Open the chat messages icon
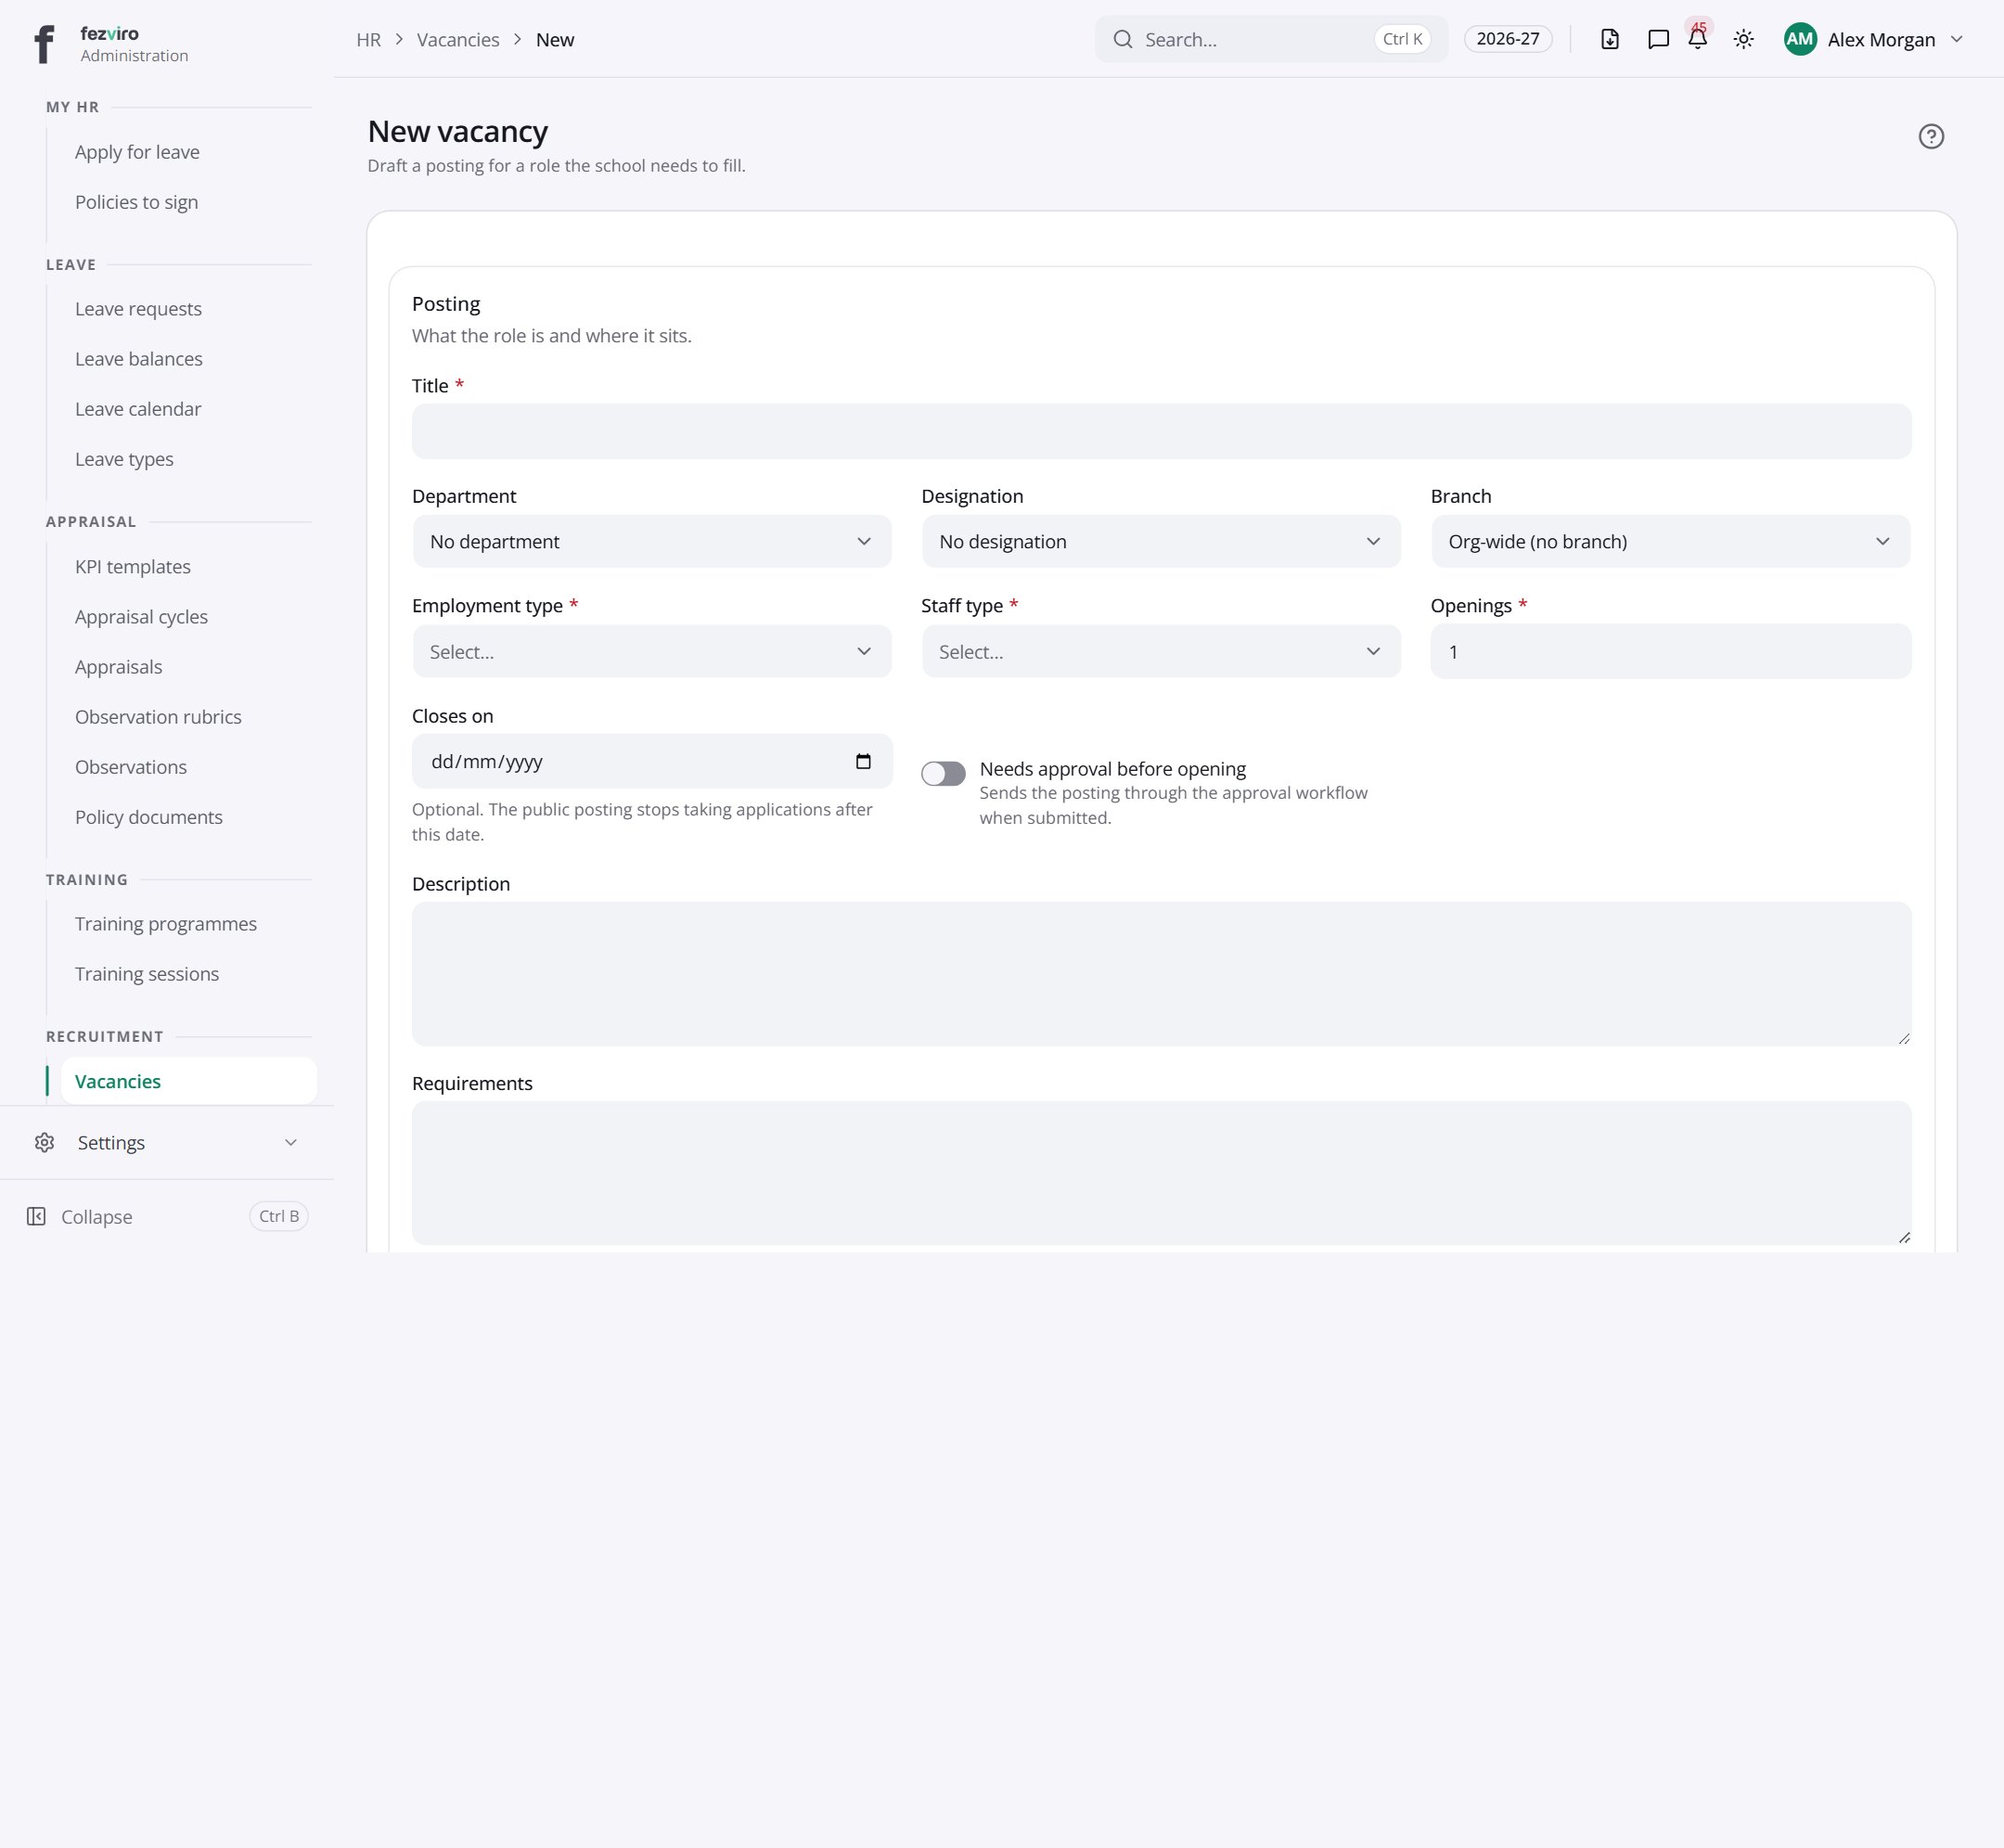This screenshot has height=1848, width=2004. click(1658, 39)
